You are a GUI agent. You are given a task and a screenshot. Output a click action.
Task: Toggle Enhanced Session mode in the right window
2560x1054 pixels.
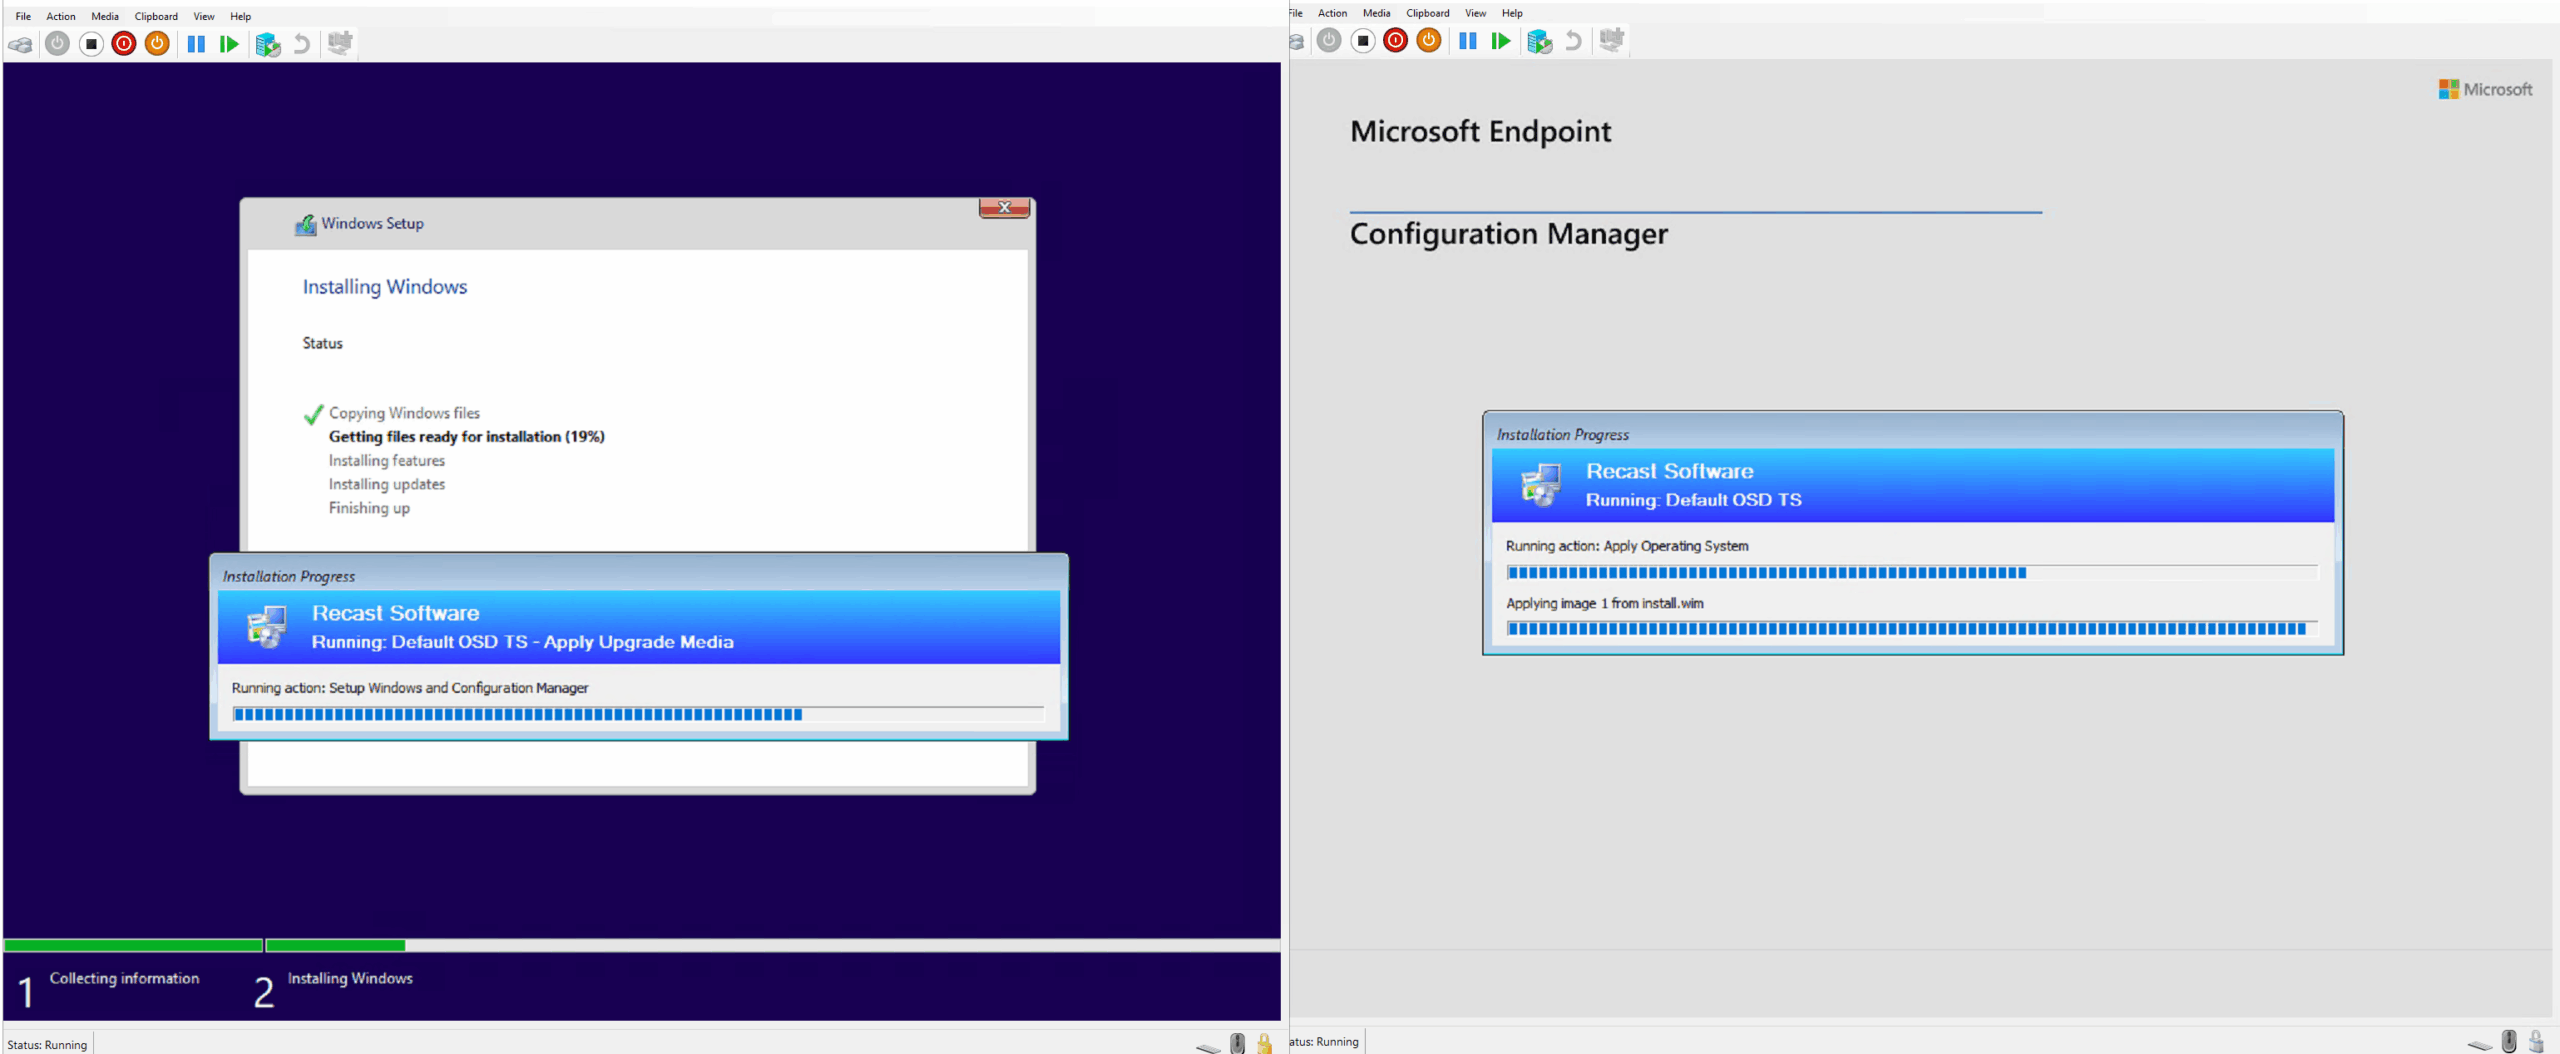[x=1610, y=41]
